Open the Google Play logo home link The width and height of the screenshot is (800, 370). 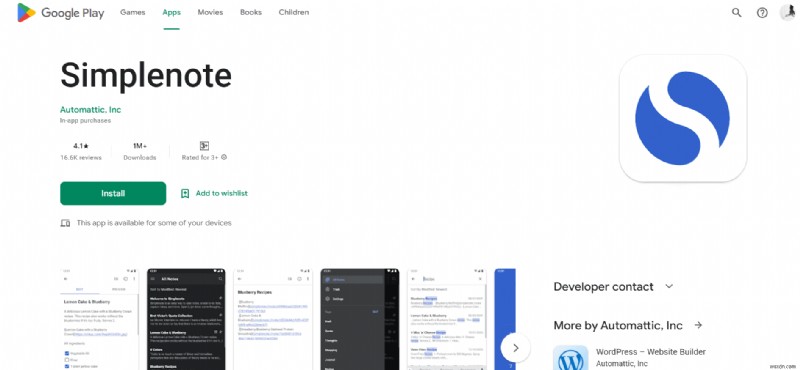tap(60, 13)
